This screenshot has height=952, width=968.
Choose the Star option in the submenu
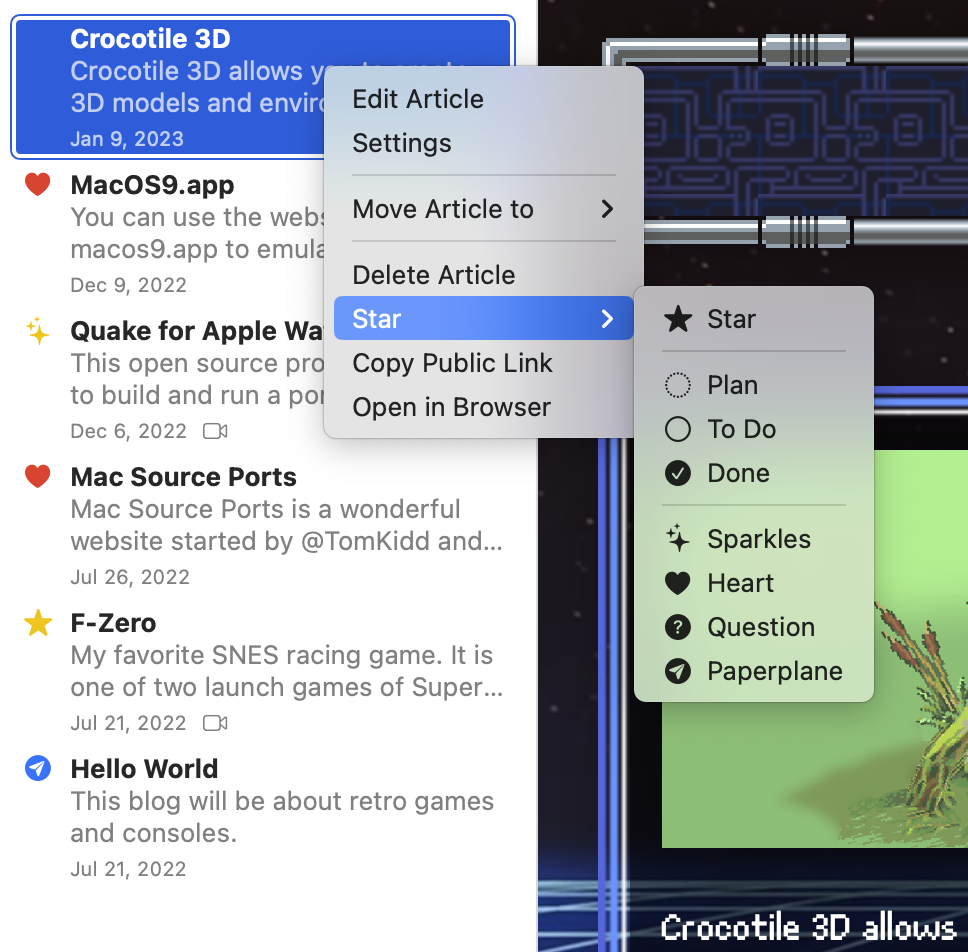pyautogui.click(x=731, y=319)
